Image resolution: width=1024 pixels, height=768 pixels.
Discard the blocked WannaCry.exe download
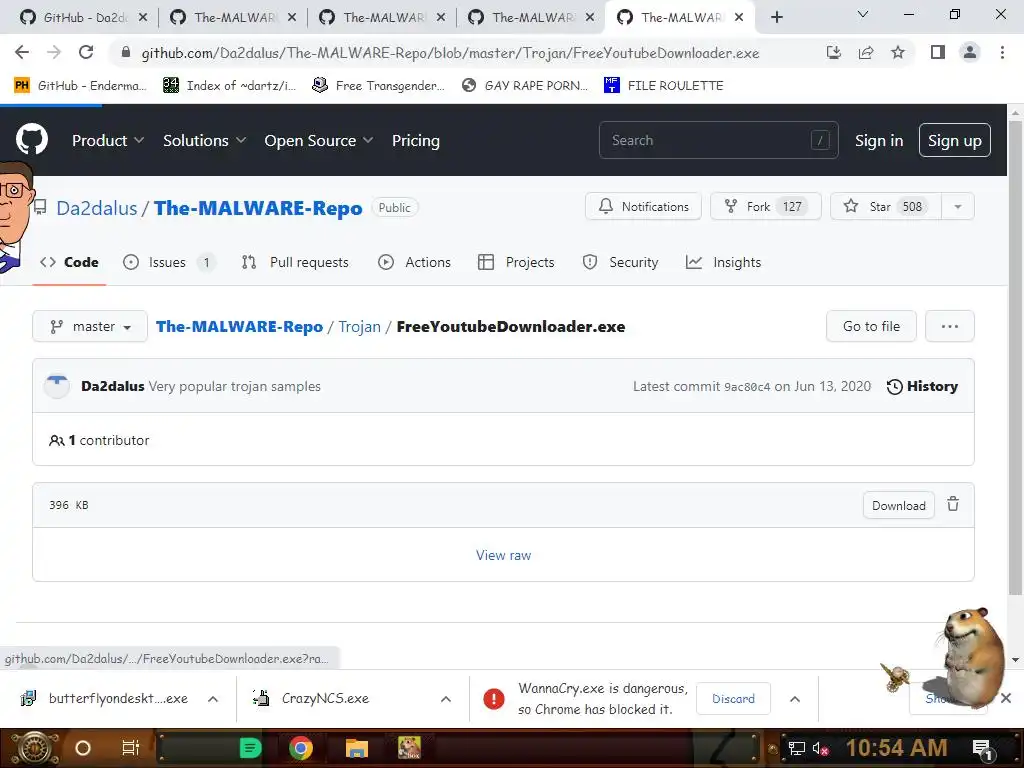coord(733,699)
